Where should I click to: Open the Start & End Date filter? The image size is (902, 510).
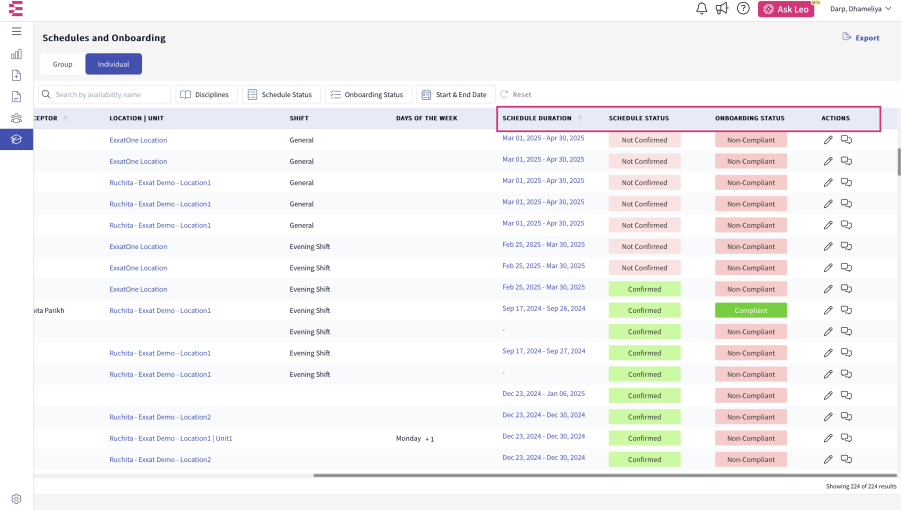click(x=456, y=94)
